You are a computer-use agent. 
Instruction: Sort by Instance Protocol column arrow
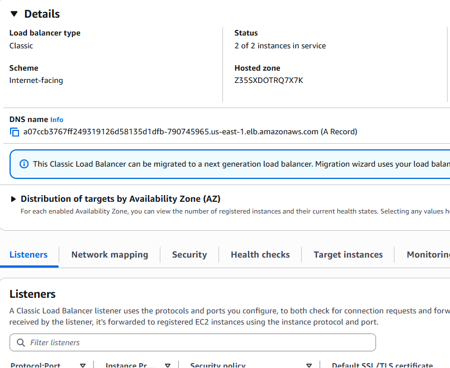pos(168,365)
